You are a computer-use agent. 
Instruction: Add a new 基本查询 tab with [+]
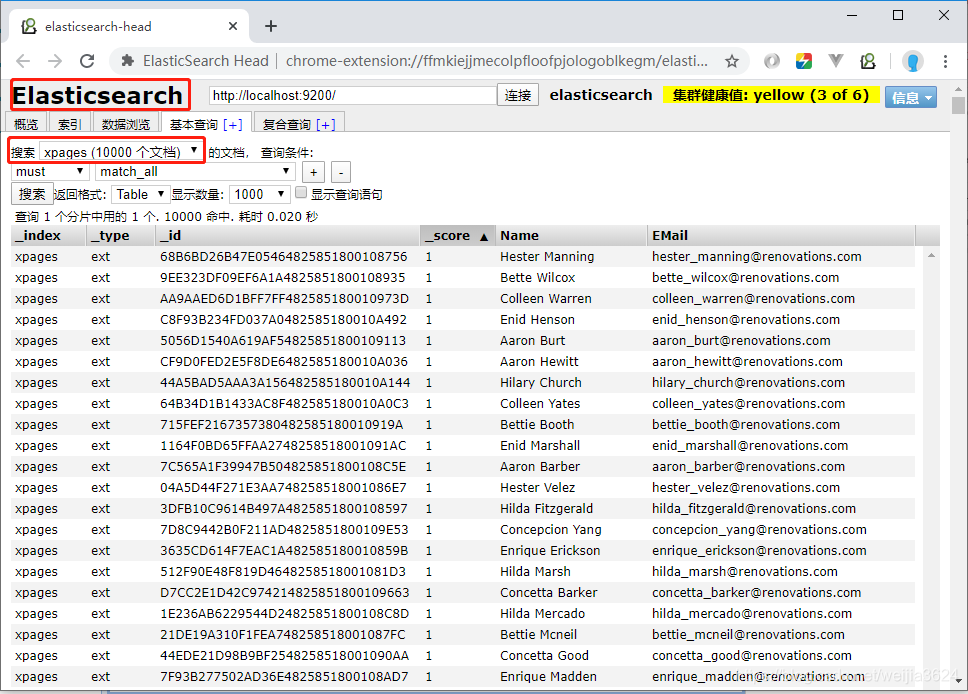(233, 124)
